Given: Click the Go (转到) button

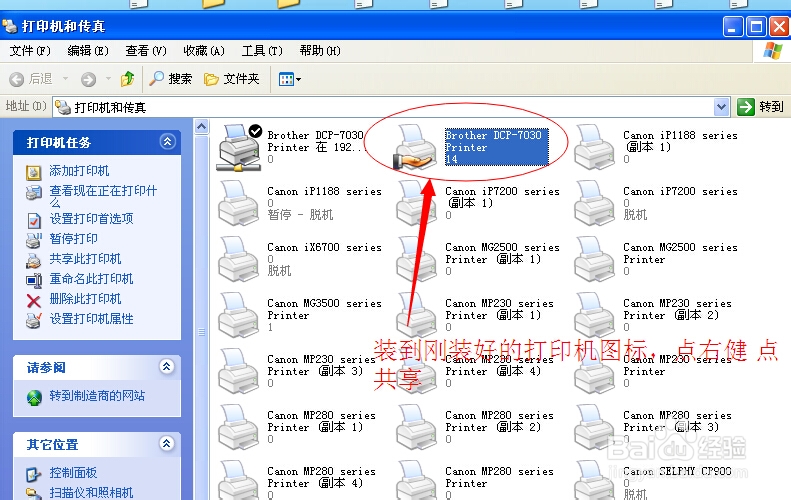Looking at the screenshot, I should (x=760, y=107).
